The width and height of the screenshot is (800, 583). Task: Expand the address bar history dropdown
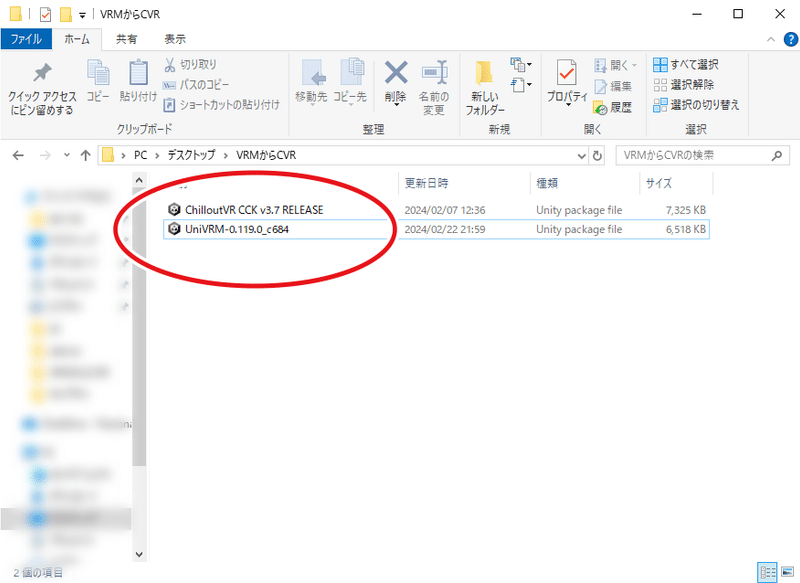point(581,156)
